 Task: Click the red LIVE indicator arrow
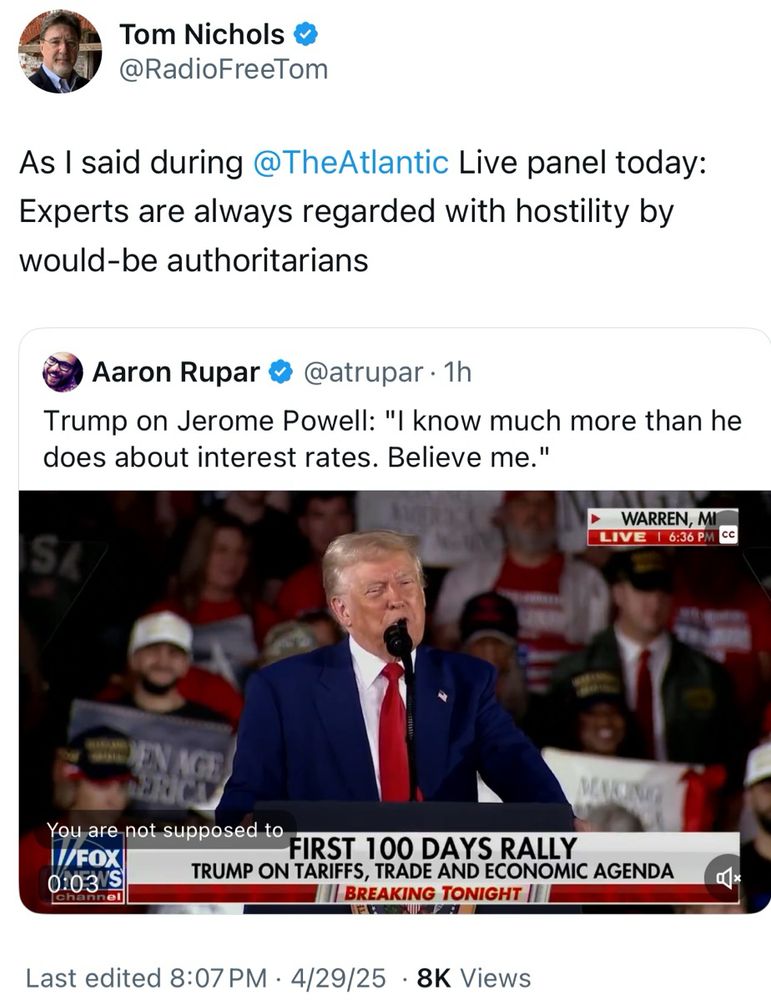pos(596,518)
